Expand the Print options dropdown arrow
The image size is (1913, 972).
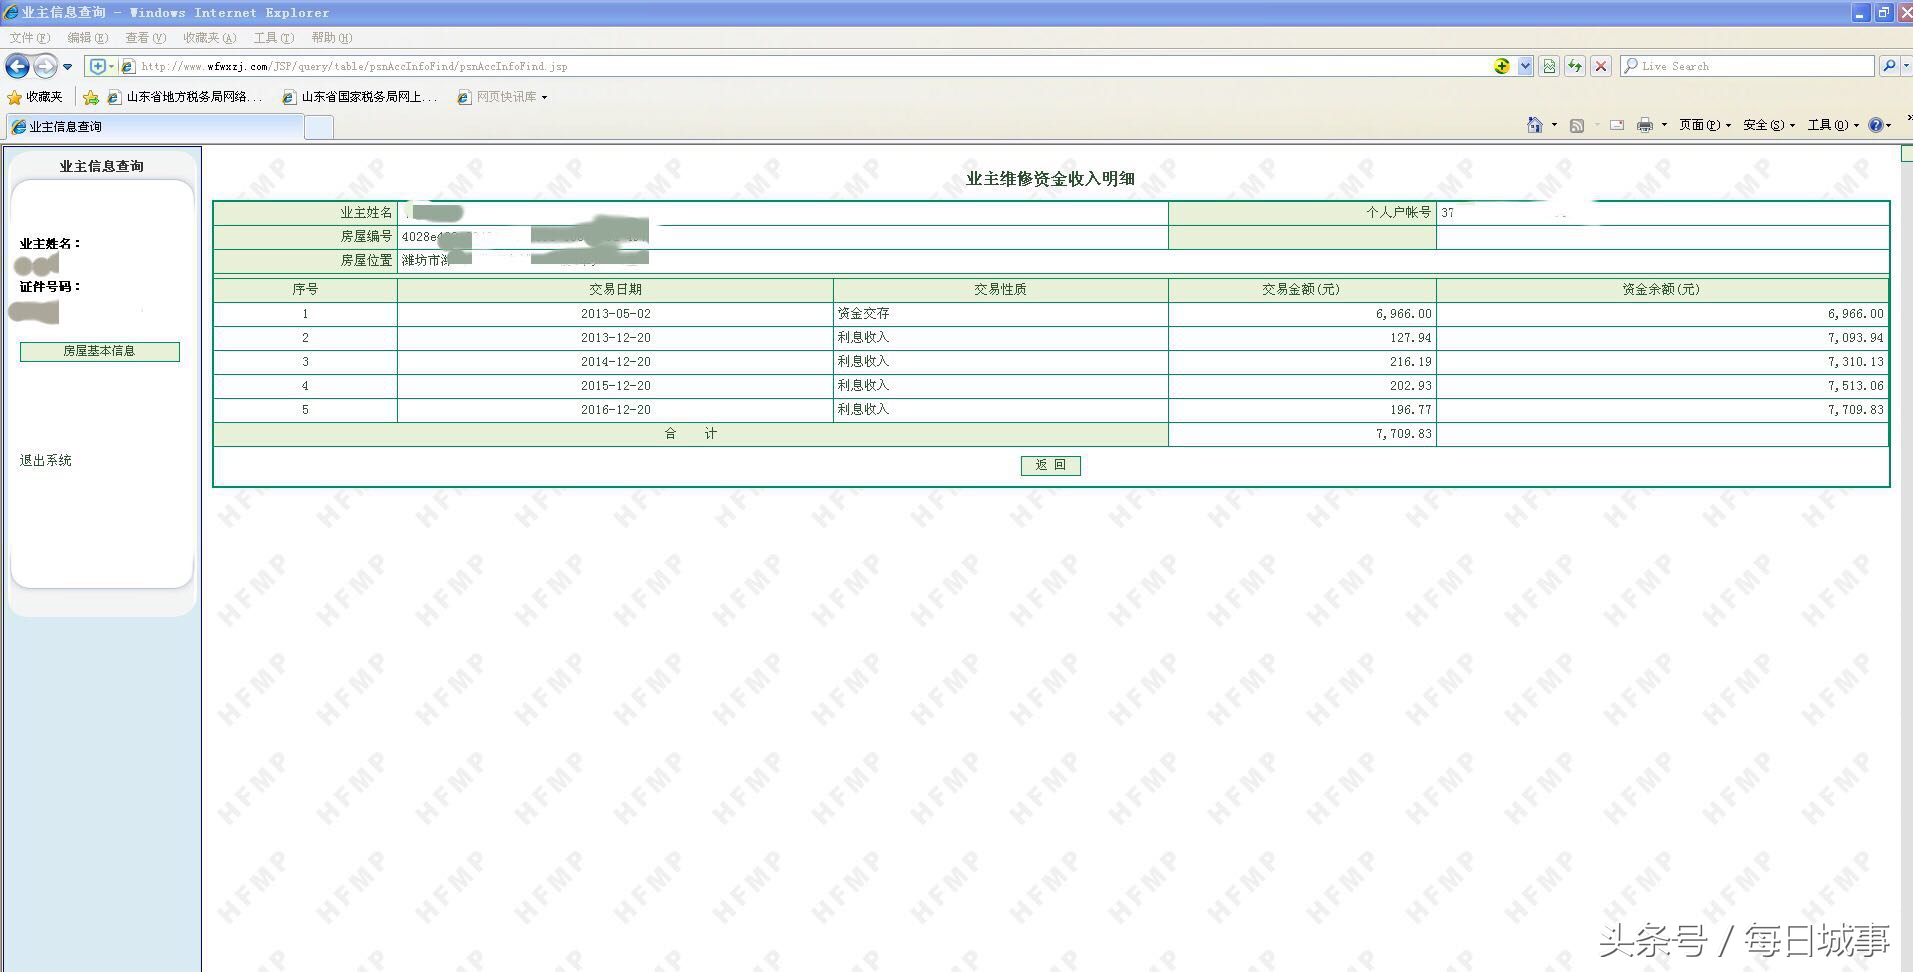point(1664,125)
